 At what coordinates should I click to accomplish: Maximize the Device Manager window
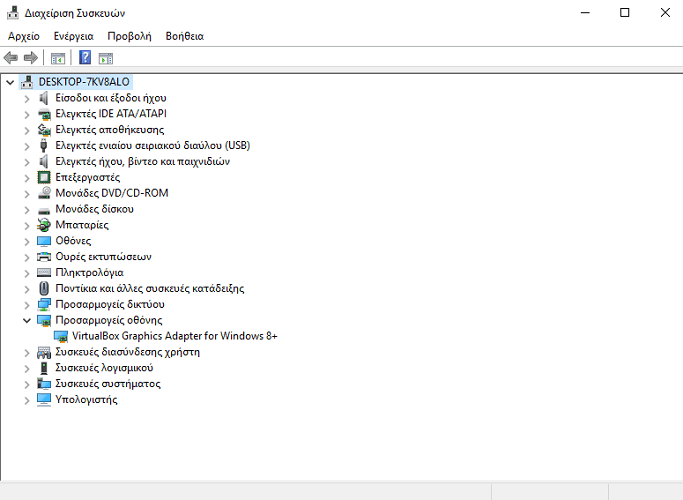(x=625, y=13)
